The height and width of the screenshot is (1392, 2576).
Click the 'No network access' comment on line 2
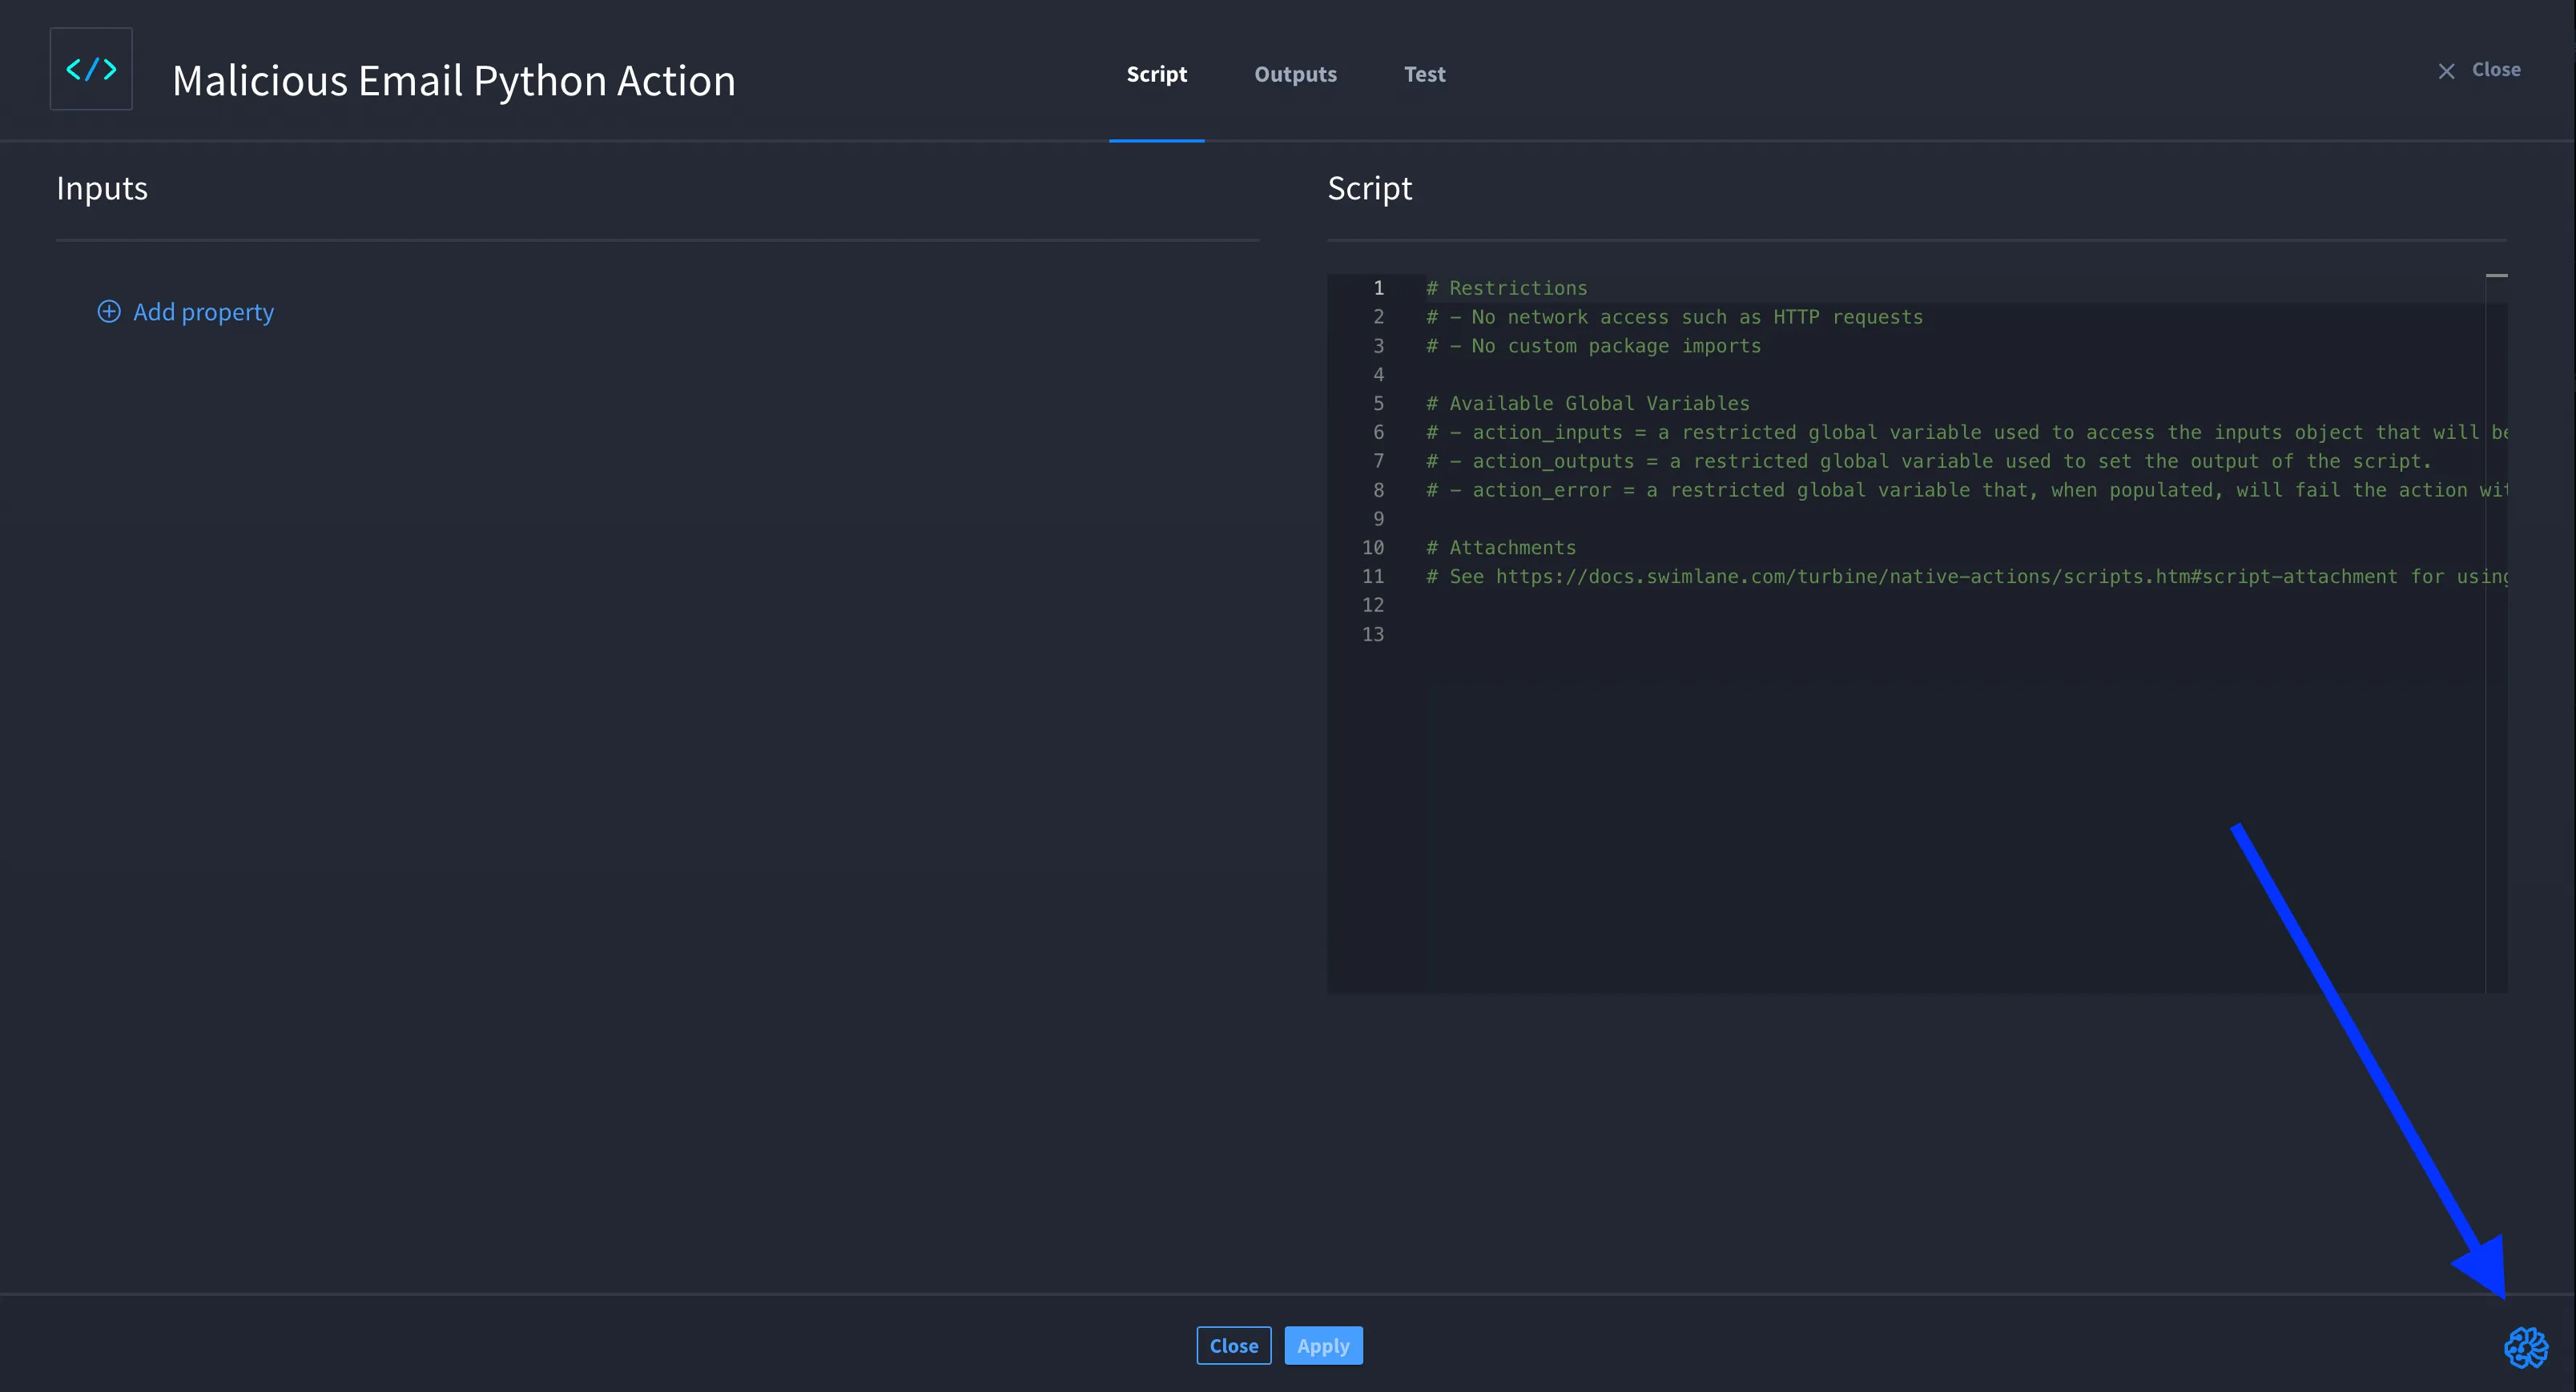[x=1674, y=317]
